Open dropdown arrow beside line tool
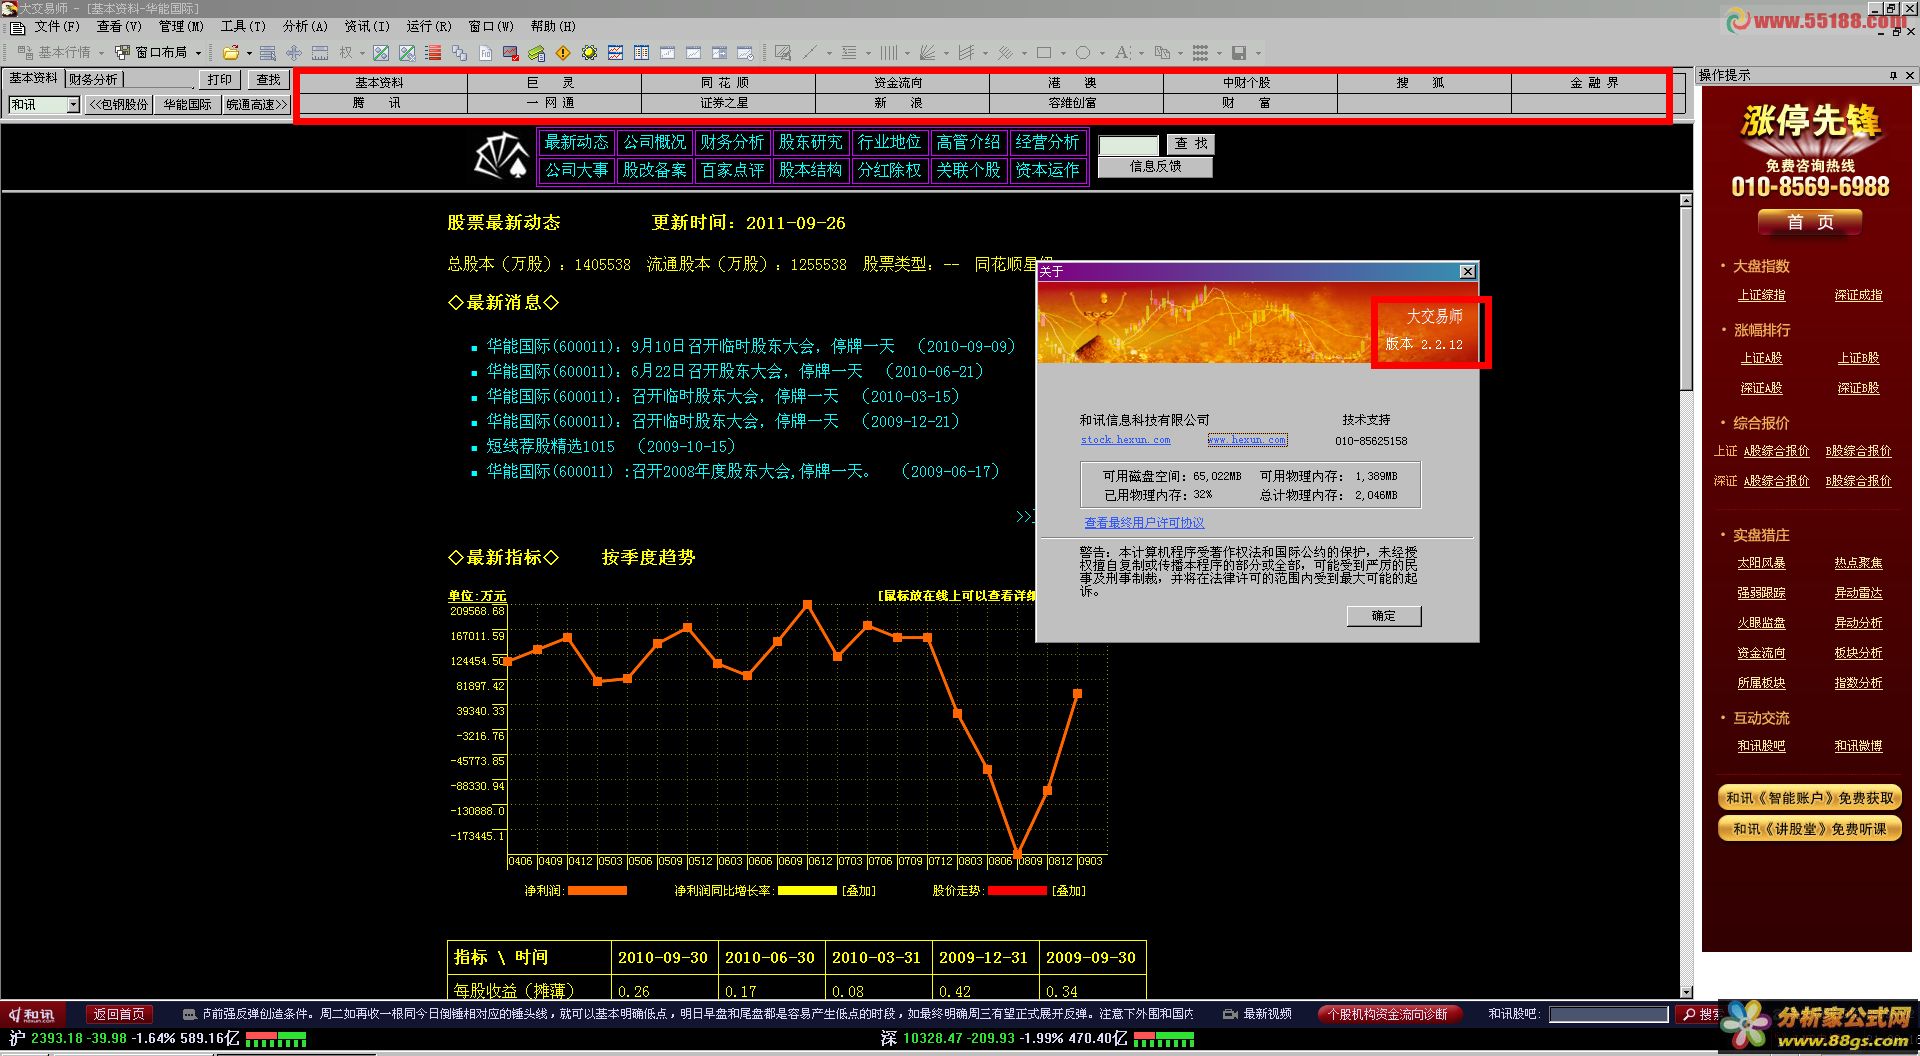 tap(829, 53)
